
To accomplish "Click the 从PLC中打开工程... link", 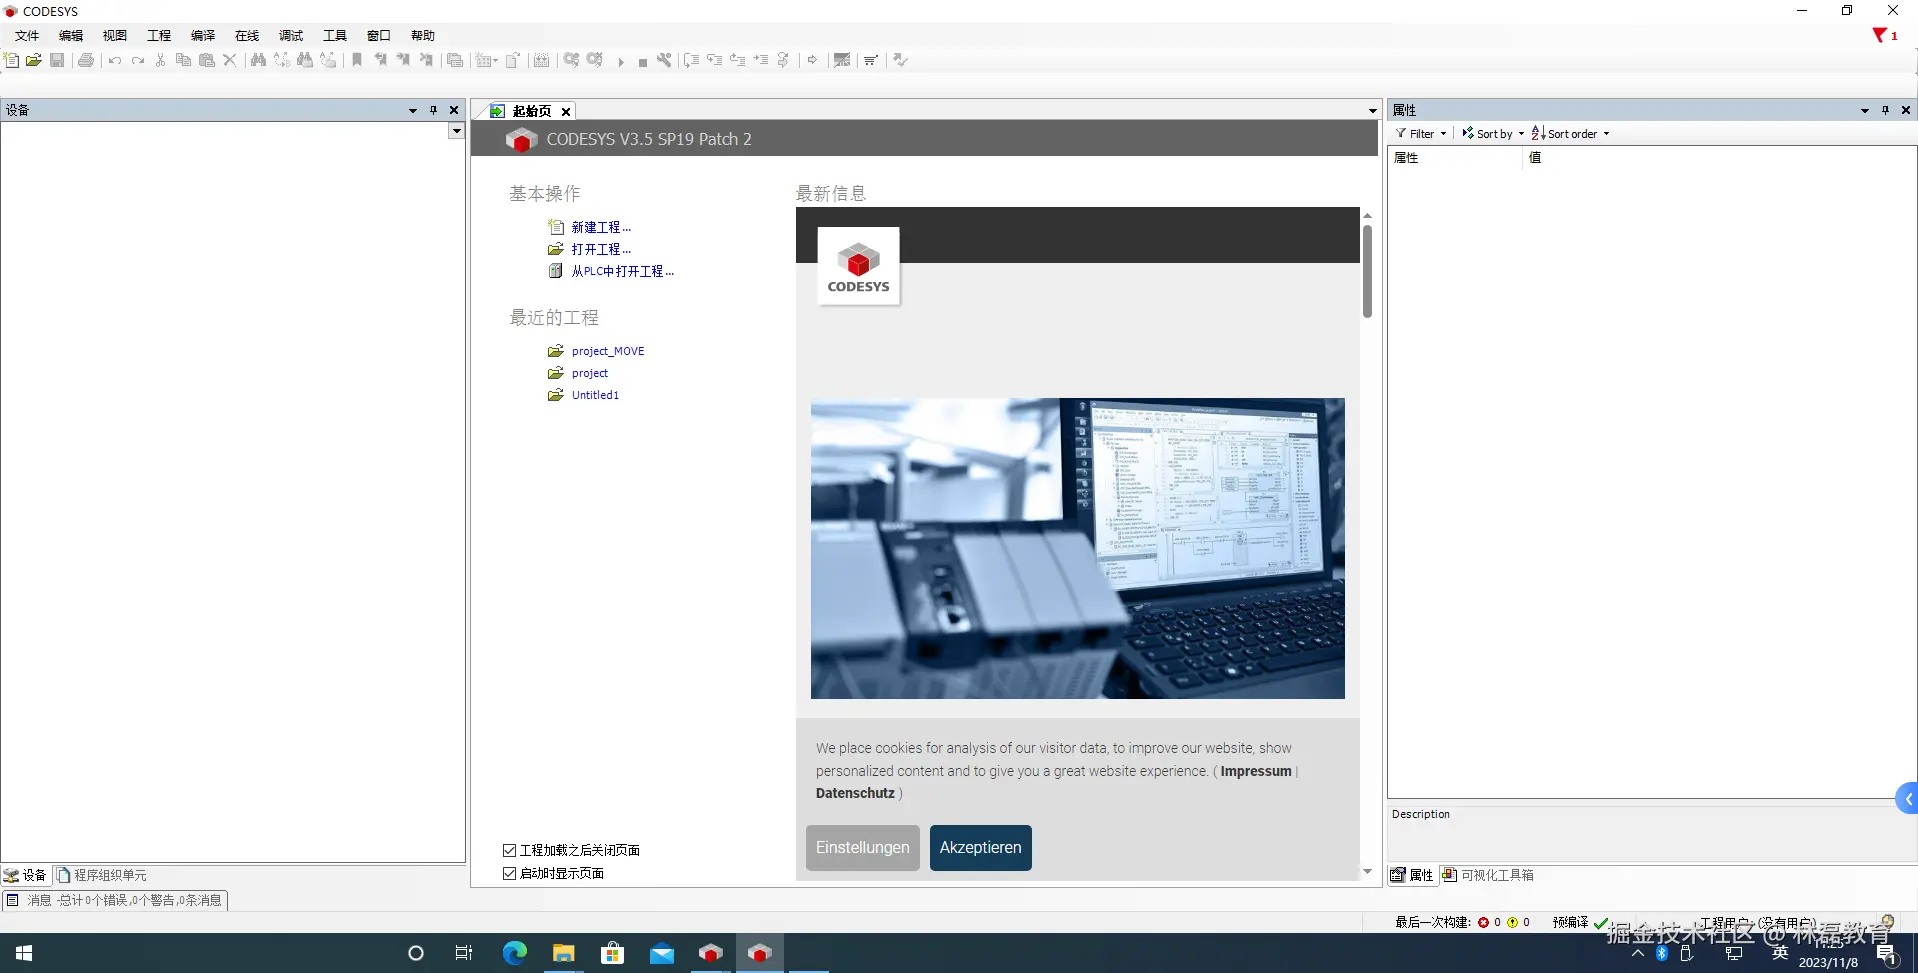I will click(x=622, y=271).
